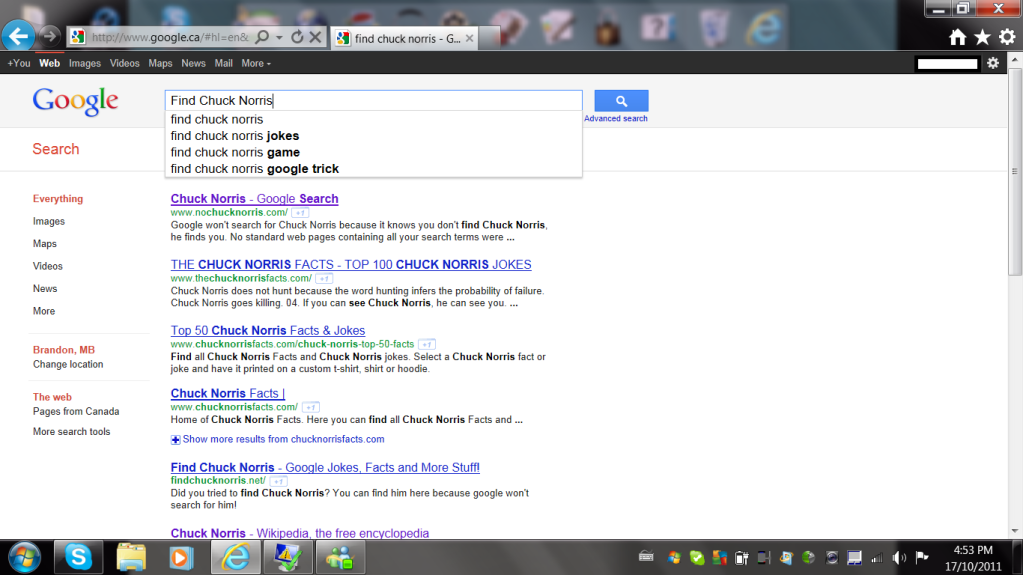Click the volume speaker tray icon

click(899, 557)
